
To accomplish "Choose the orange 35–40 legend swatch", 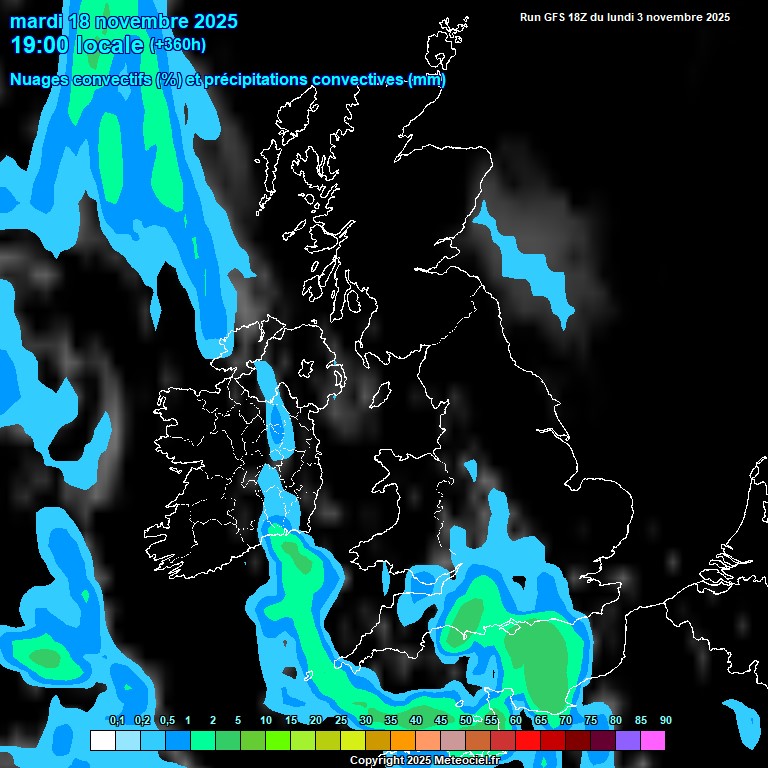I will click(403, 741).
